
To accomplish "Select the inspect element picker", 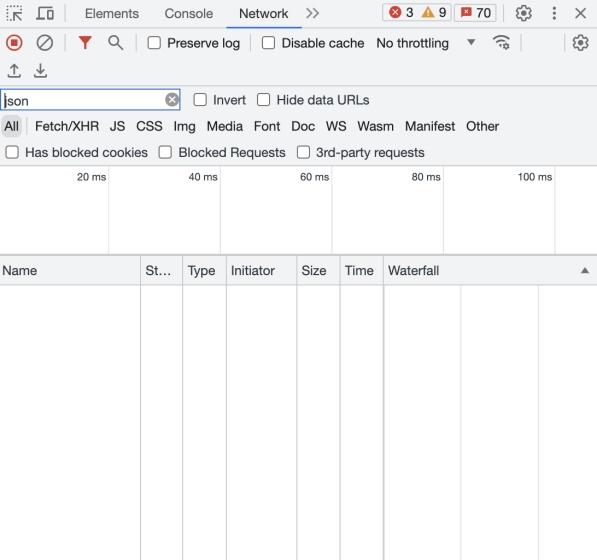I will tap(14, 14).
